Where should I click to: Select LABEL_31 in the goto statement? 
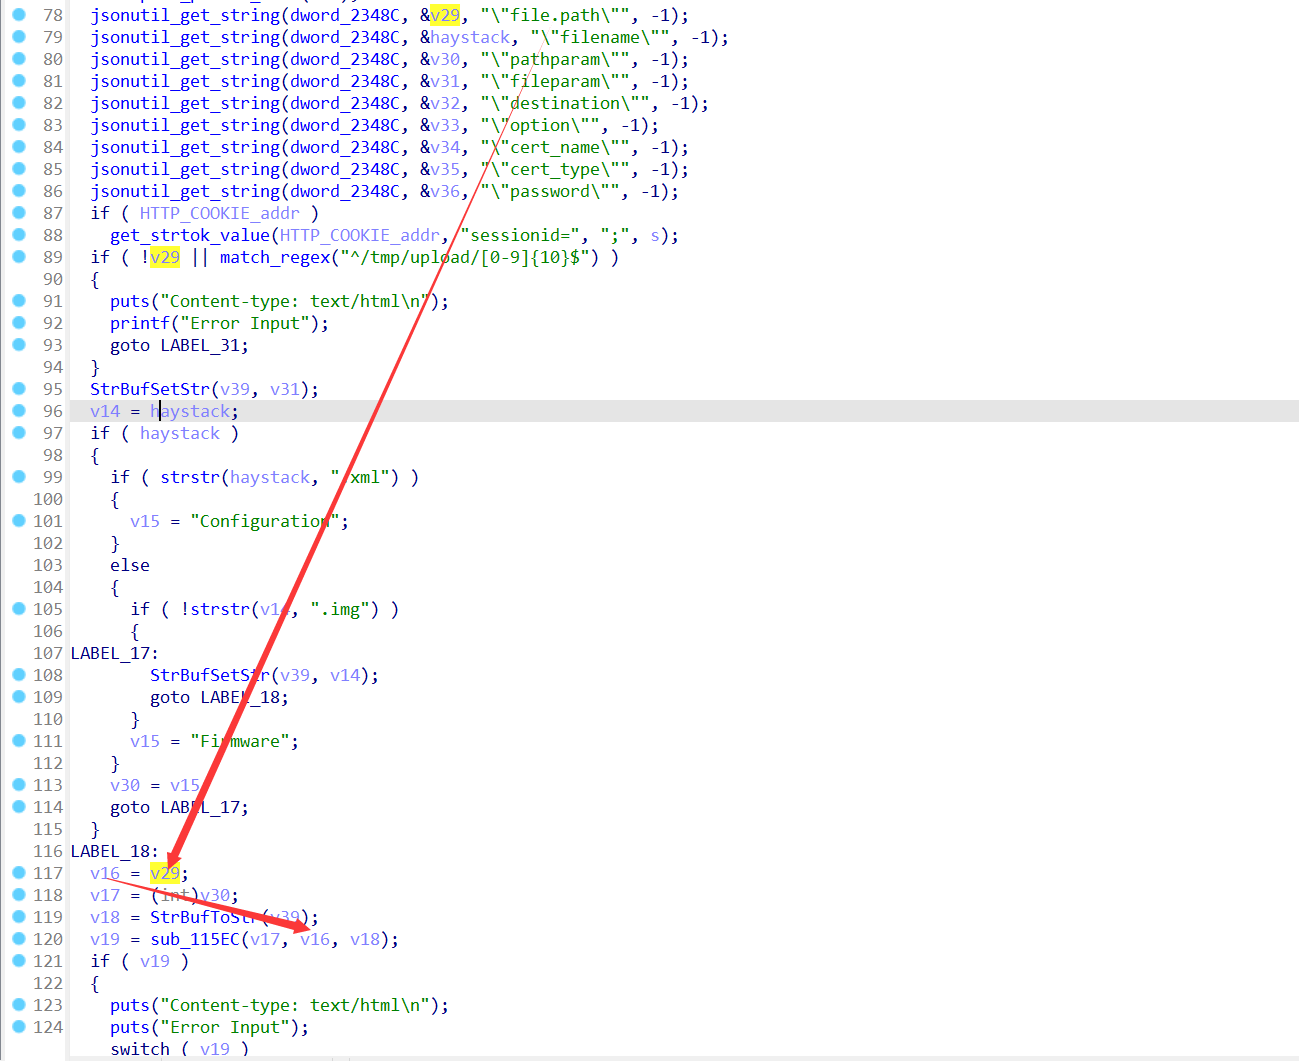pos(200,346)
